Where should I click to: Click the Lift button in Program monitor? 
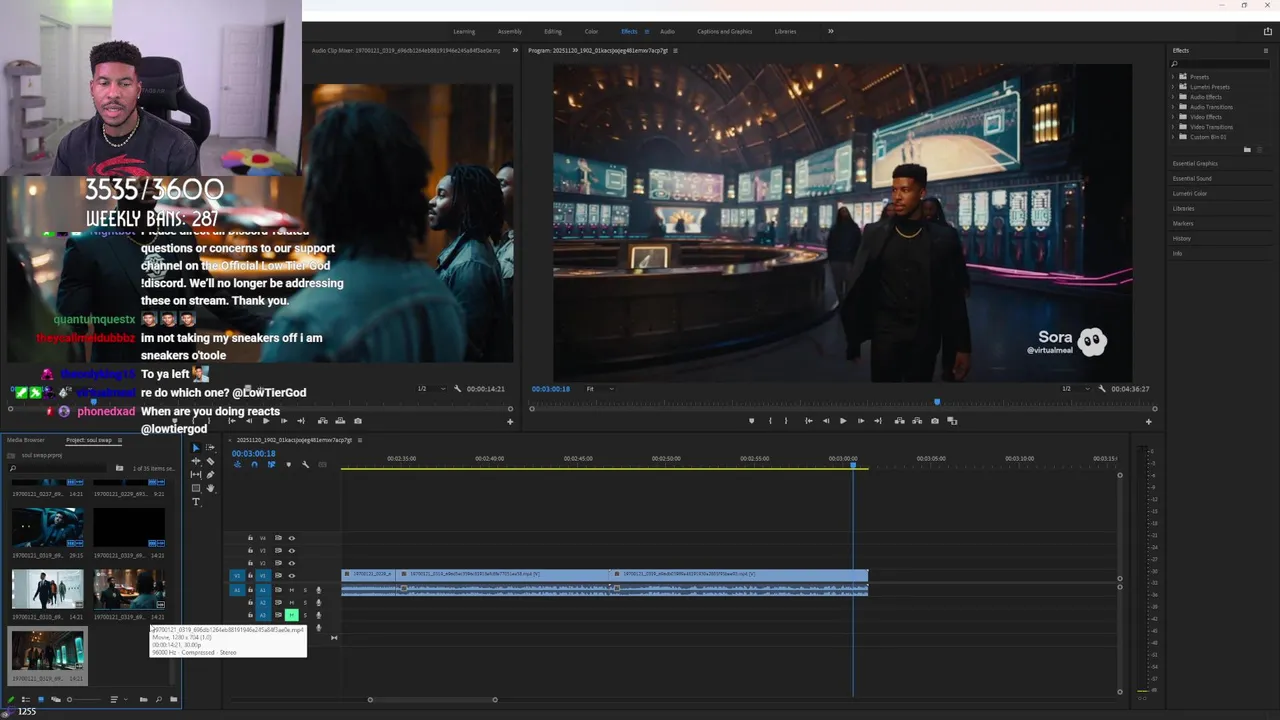pos(899,421)
